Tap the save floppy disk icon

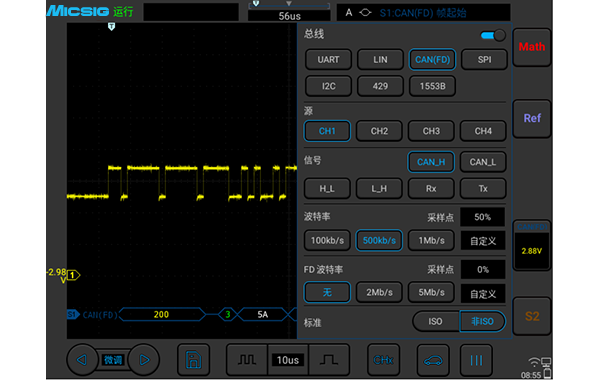click(x=193, y=360)
